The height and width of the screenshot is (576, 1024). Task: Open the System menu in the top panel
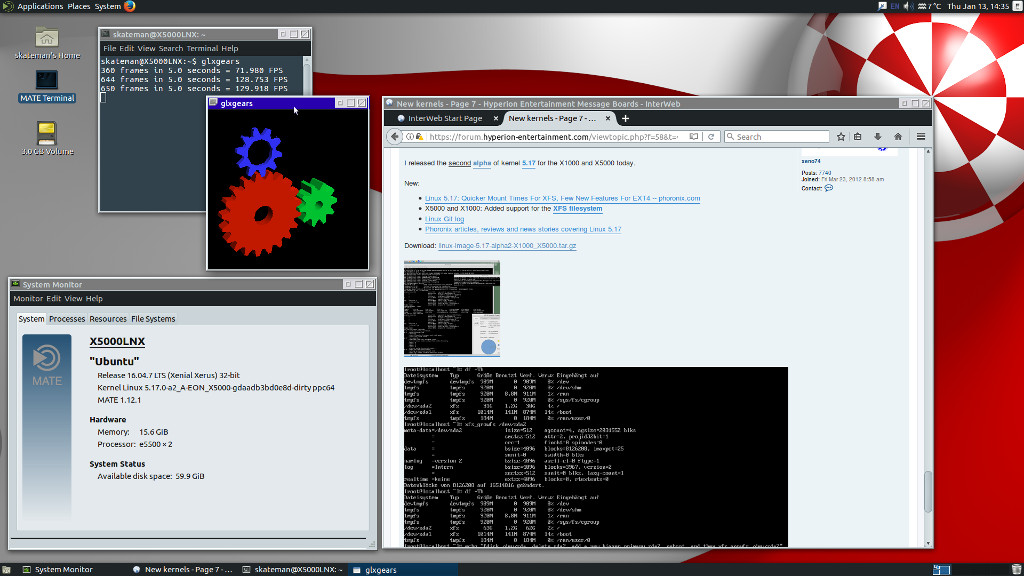pyautogui.click(x=108, y=6)
